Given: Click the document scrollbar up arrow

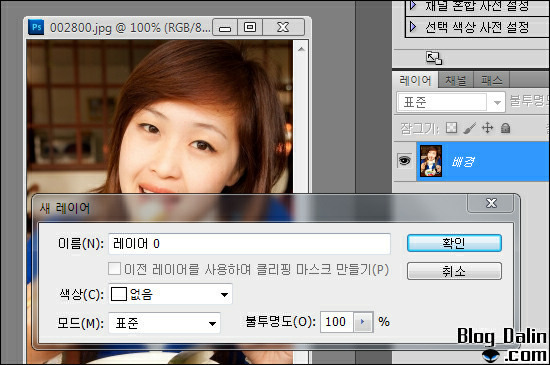Looking at the screenshot, I should (x=301, y=49).
